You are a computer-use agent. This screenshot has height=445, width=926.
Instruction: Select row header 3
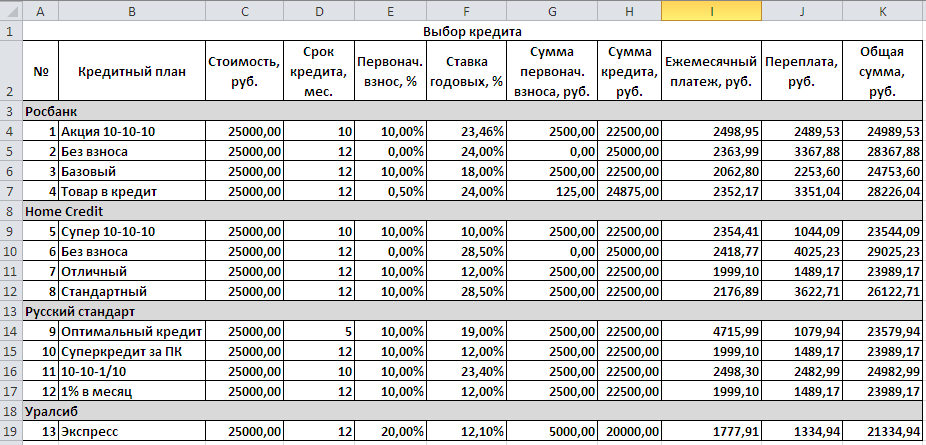(x=11, y=111)
